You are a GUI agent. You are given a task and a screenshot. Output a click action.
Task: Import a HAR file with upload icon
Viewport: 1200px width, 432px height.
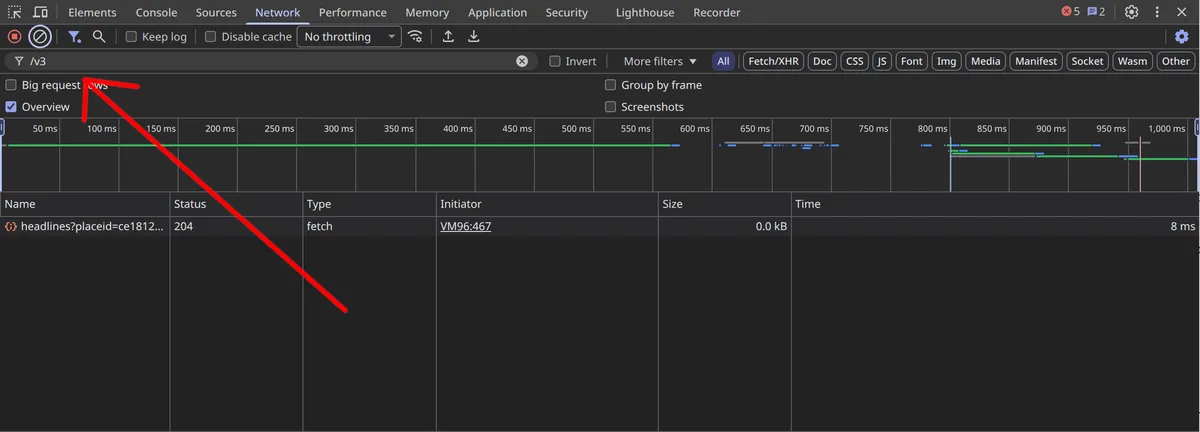pyautogui.click(x=449, y=37)
